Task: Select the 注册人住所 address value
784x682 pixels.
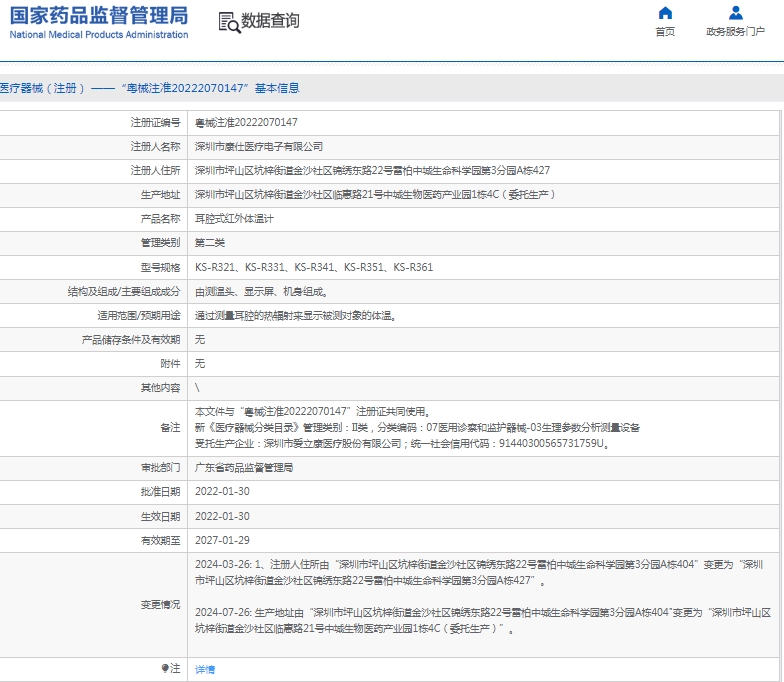Action: click(372, 170)
